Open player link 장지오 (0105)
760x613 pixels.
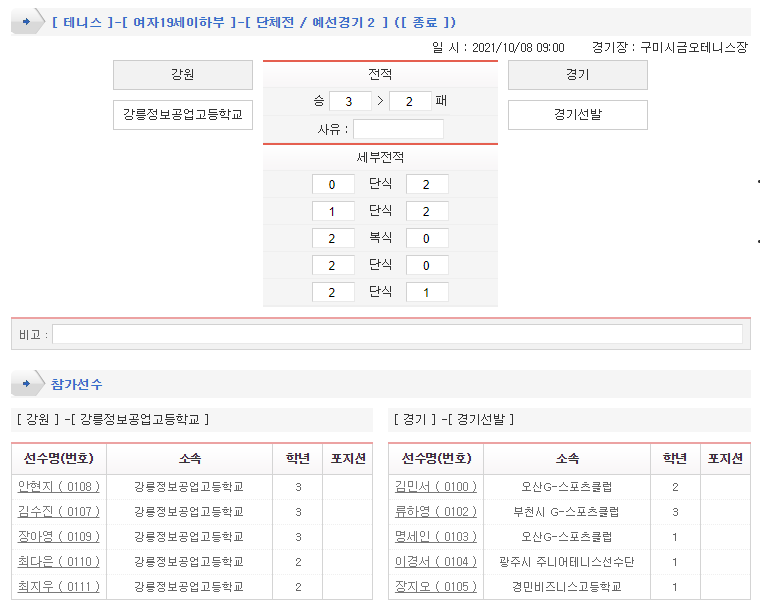[x=436, y=586]
